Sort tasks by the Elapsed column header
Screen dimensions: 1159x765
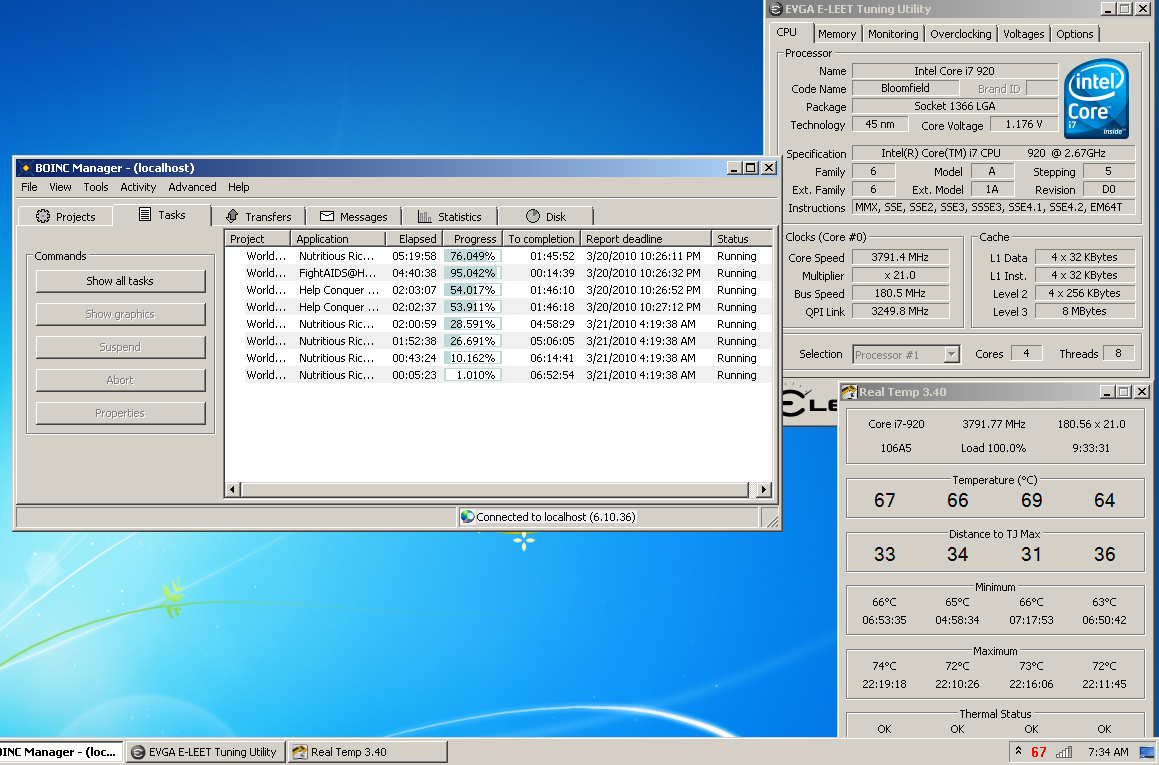point(414,239)
